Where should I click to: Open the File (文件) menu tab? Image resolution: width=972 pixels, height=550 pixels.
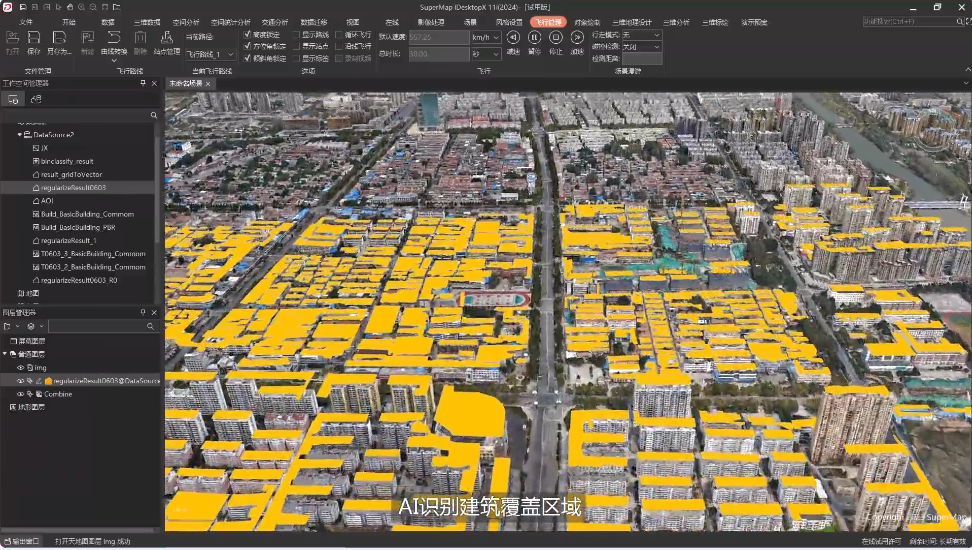coord(25,22)
